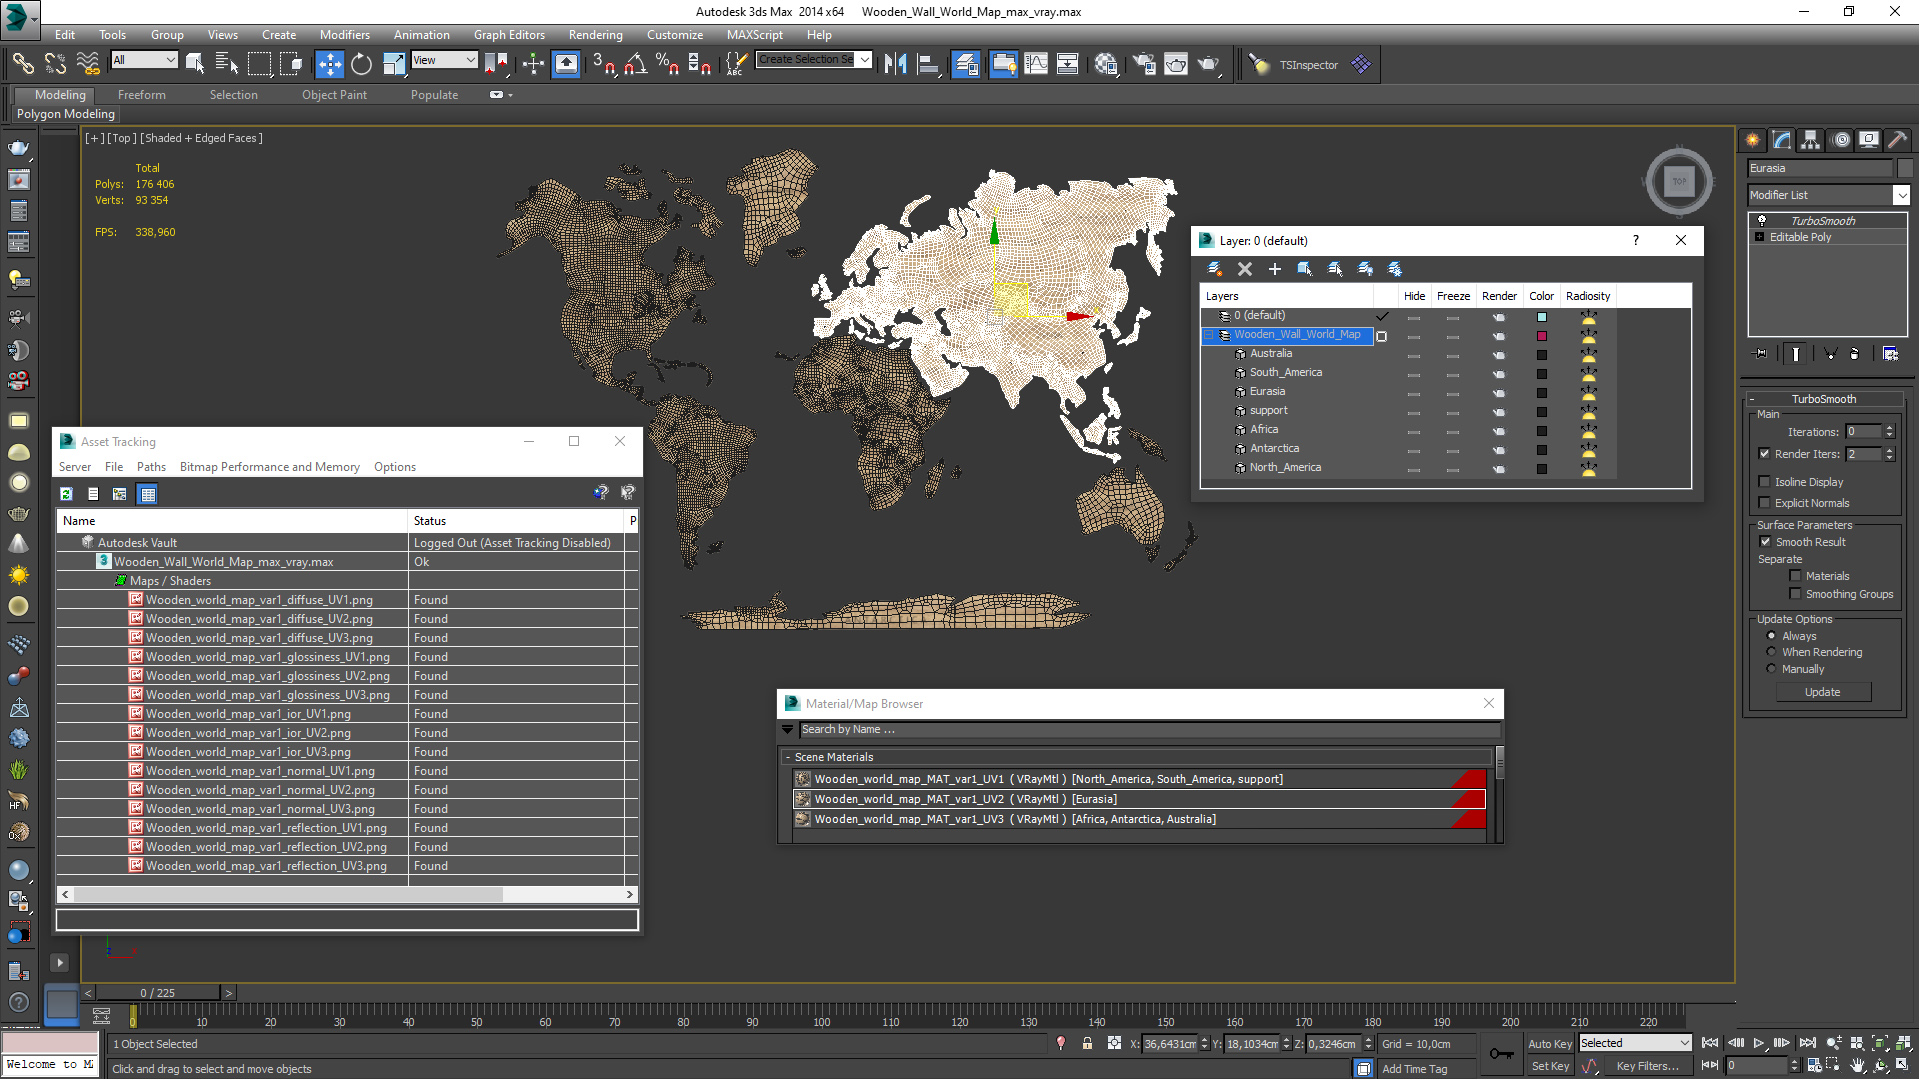Viewport: 1920px width, 1080px height.
Task: Open Bitmap Performance and Memory menu
Action: (x=269, y=467)
